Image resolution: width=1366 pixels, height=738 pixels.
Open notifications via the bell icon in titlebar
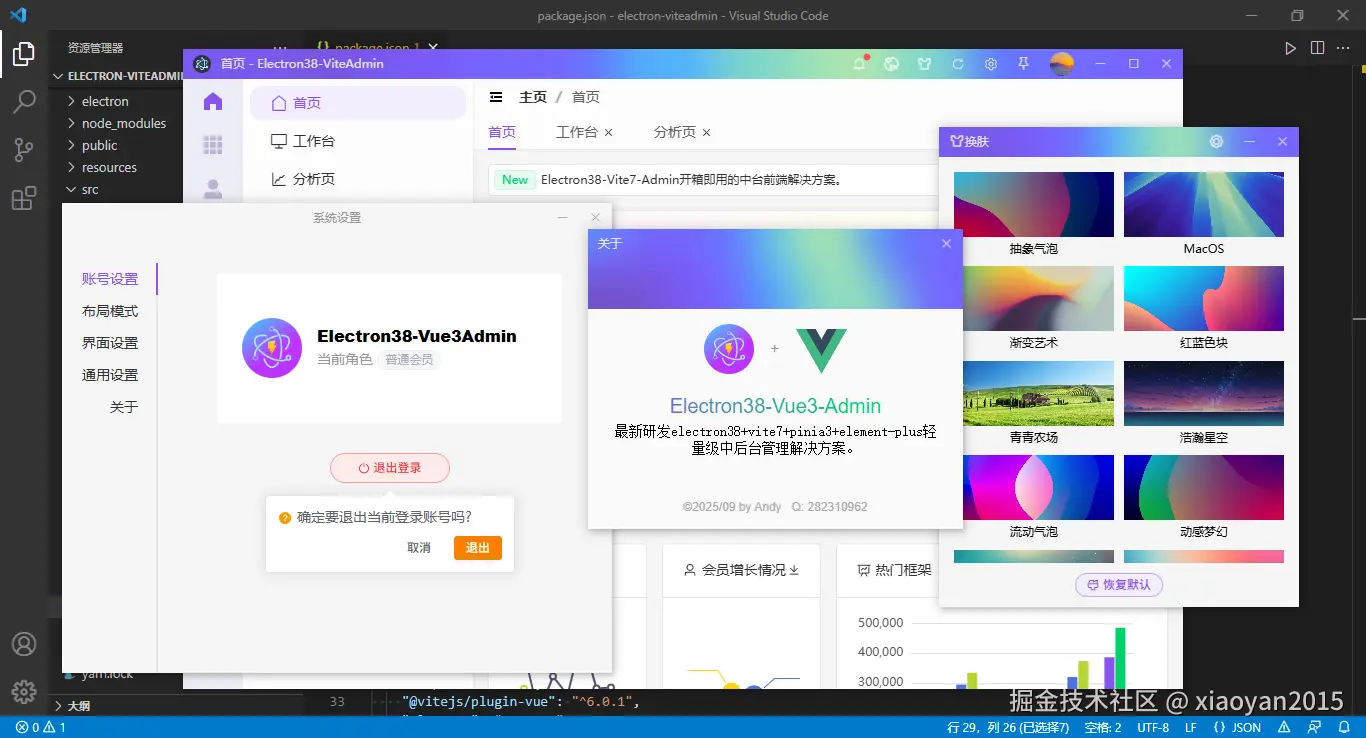tap(859, 63)
